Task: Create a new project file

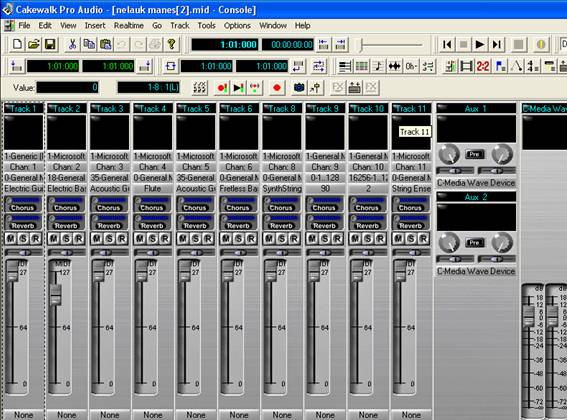Action: (x=17, y=44)
